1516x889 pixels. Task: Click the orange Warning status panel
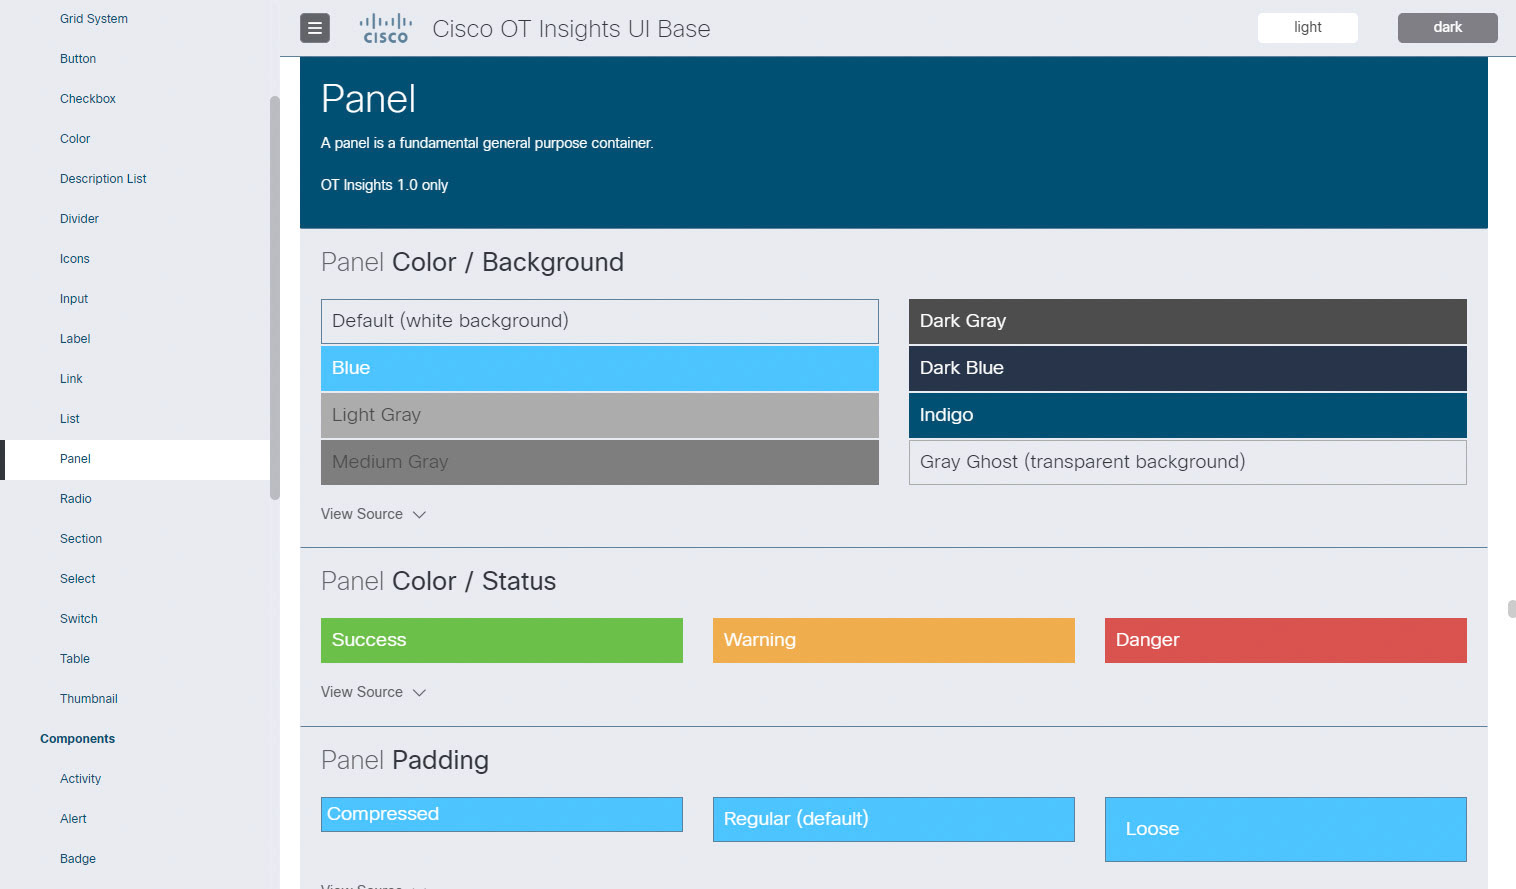(894, 640)
